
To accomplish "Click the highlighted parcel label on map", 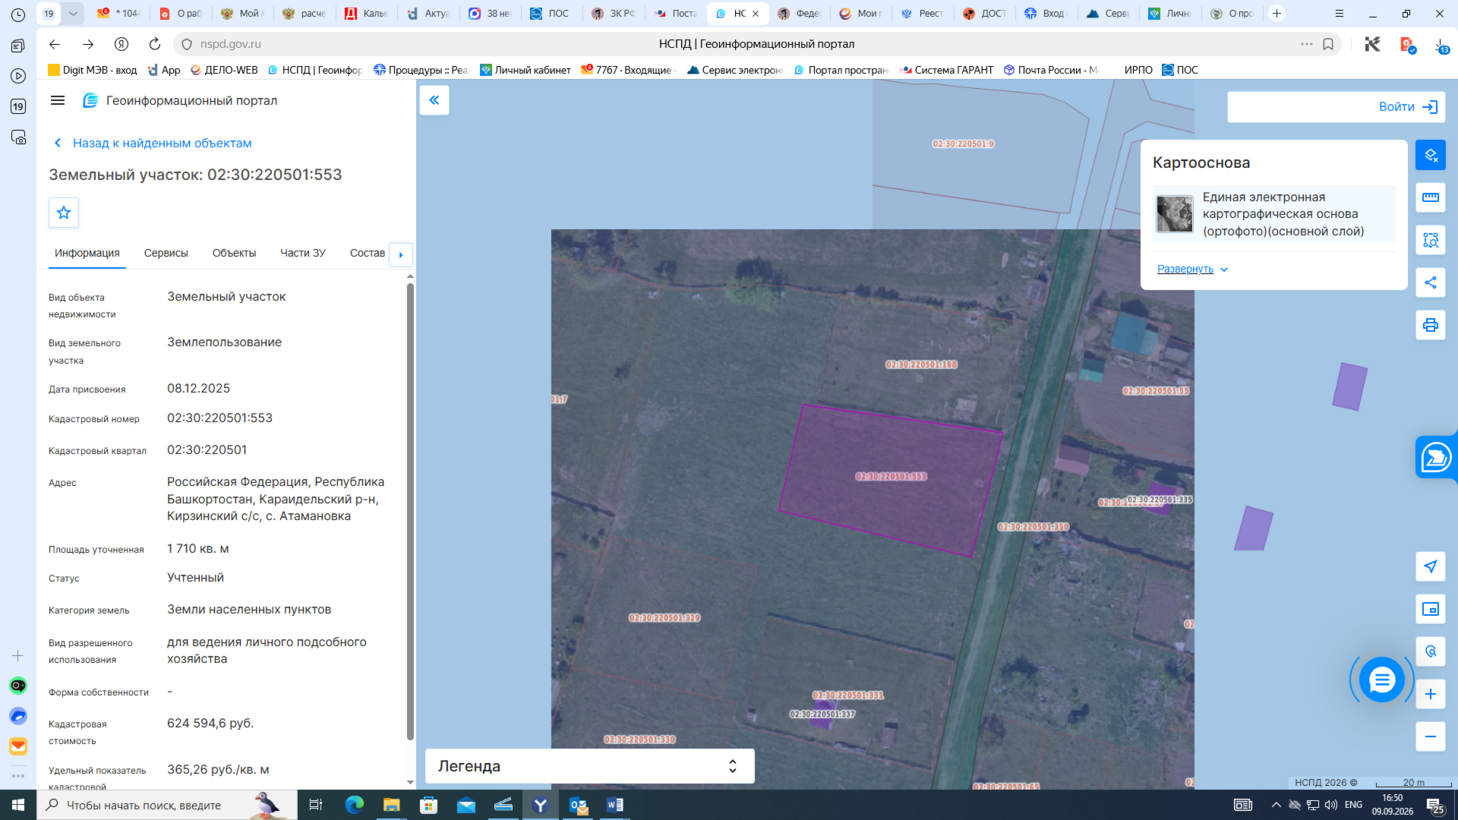I will (891, 476).
